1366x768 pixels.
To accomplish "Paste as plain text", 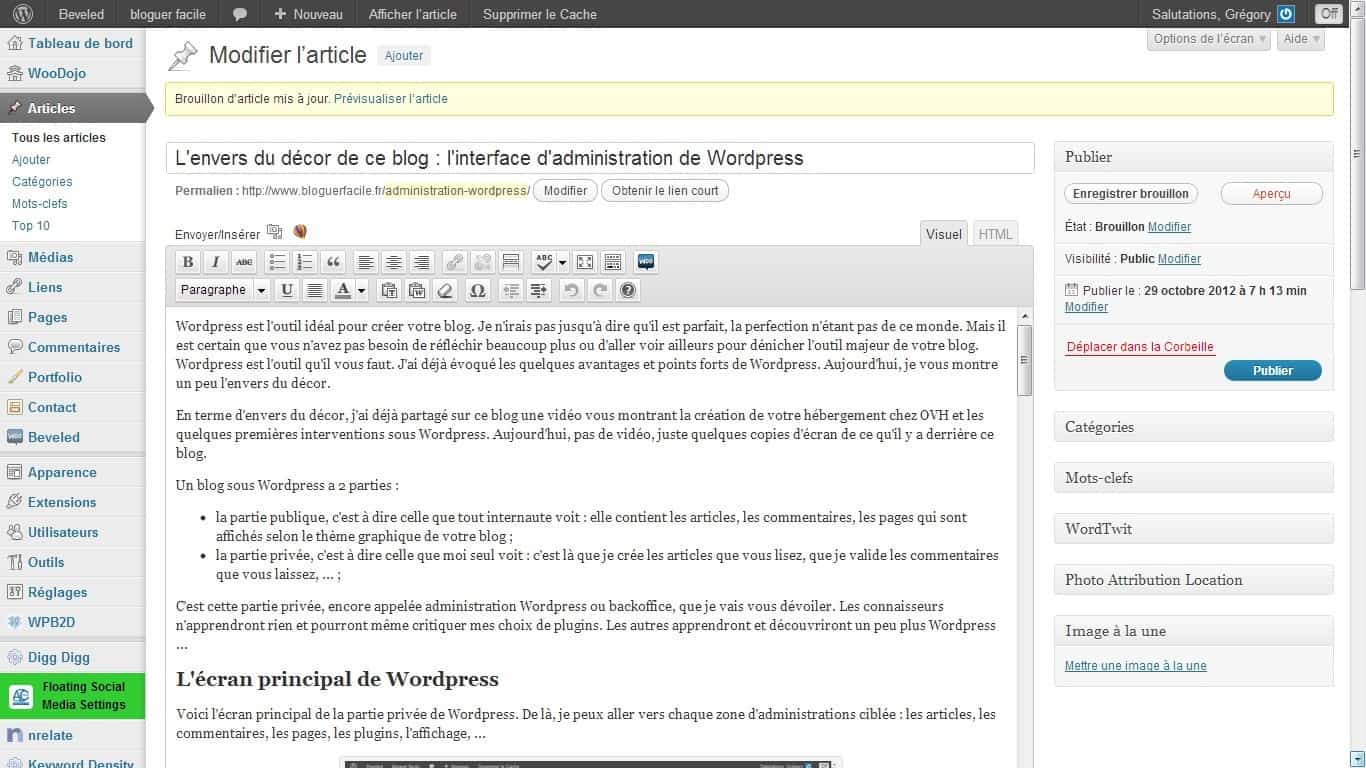I will pyautogui.click(x=389, y=290).
